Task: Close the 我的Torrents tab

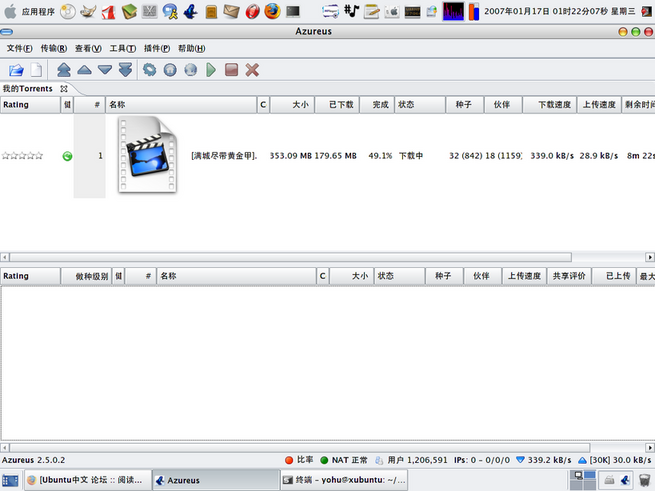Action: (63, 89)
